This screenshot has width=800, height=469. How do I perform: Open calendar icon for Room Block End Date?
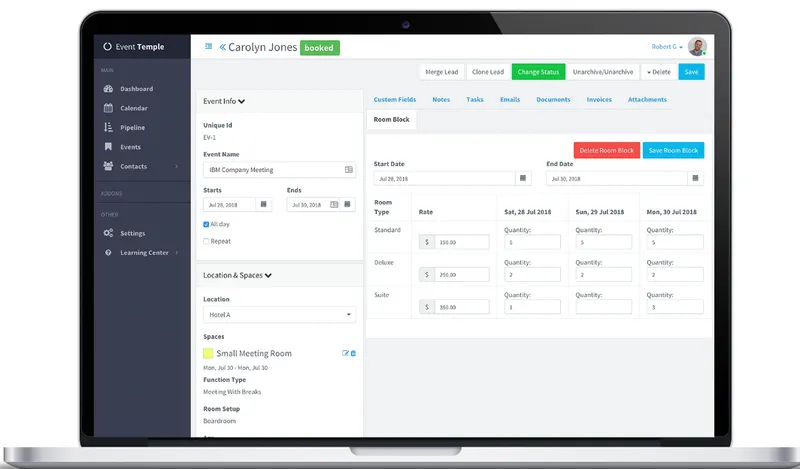(695, 178)
